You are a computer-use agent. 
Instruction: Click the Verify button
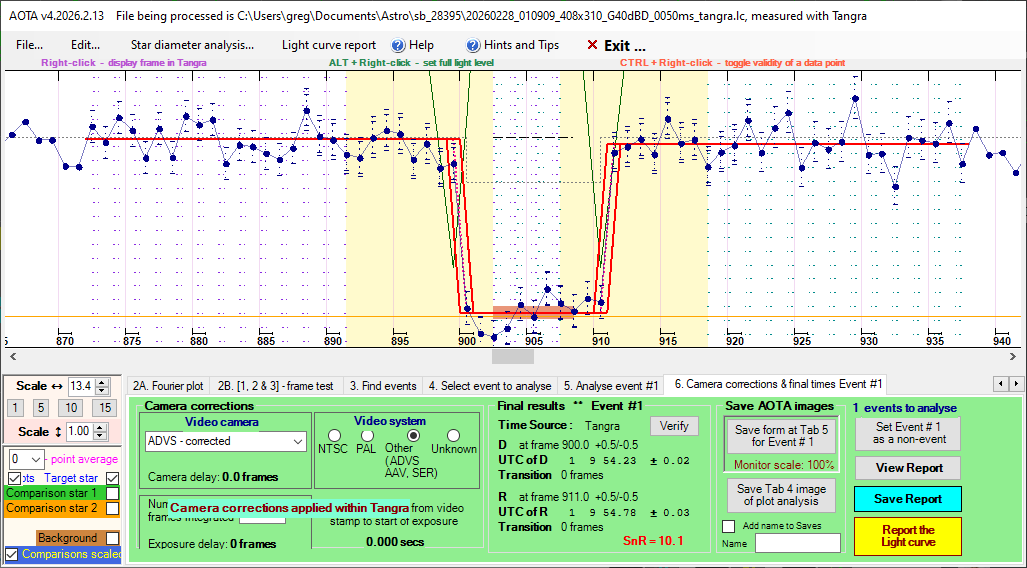coord(674,426)
